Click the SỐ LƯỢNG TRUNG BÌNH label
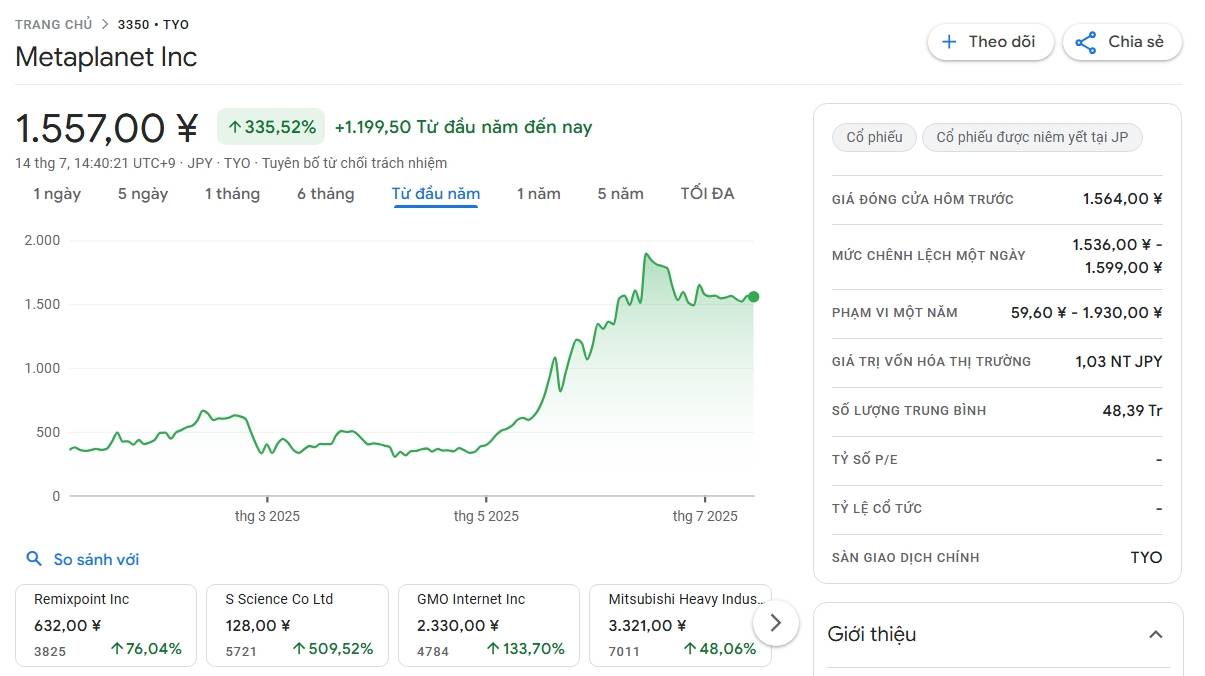Image resolution: width=1205 pixels, height=676 pixels. 909,410
